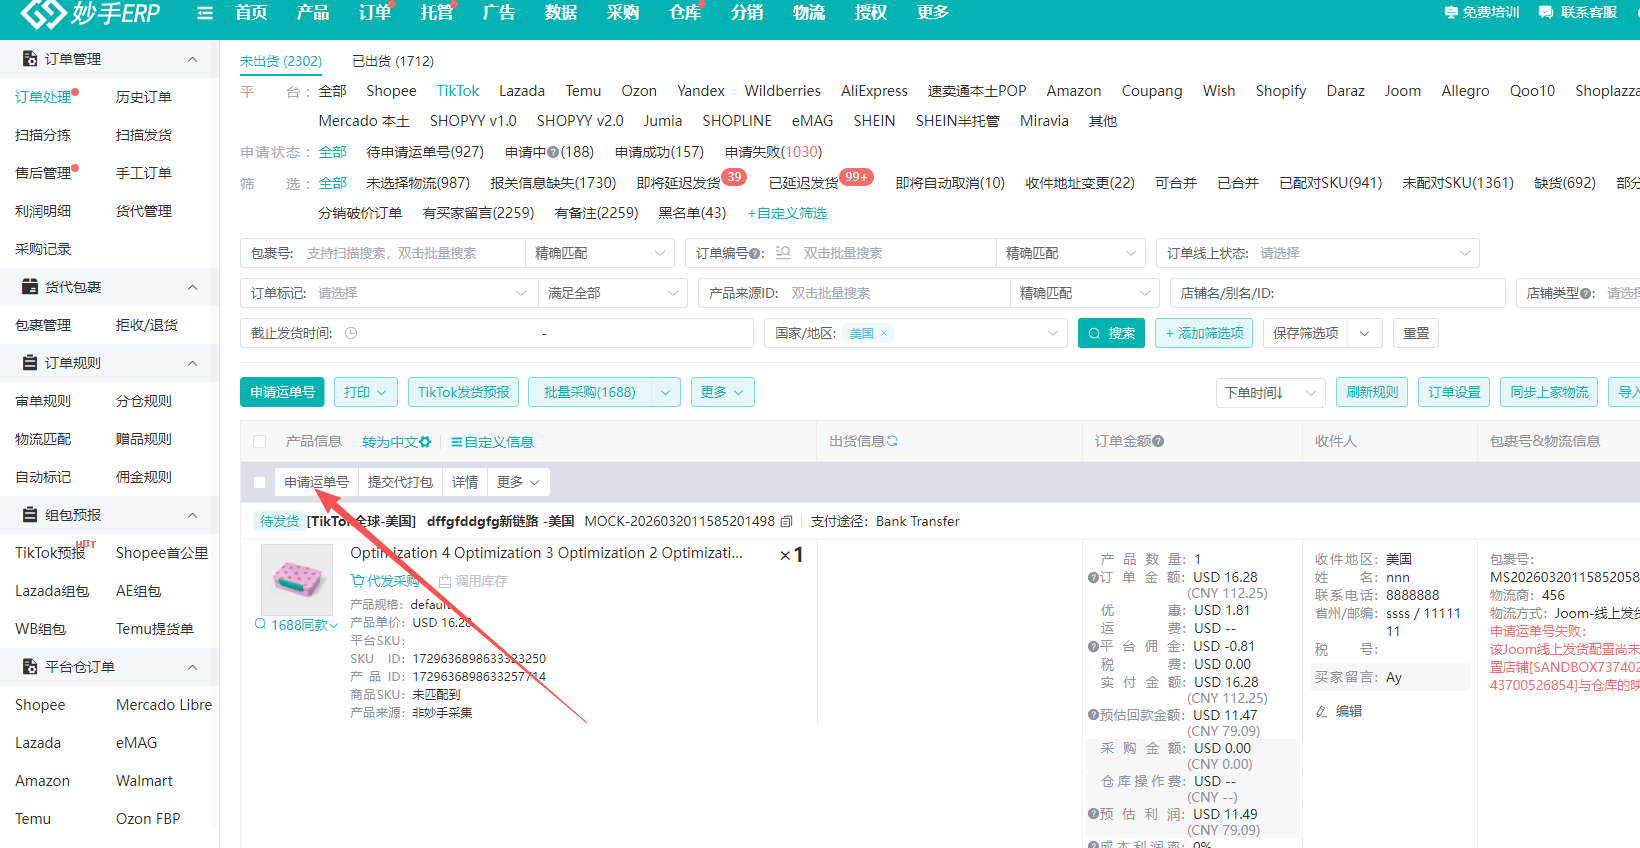Open the 打印 dropdown button
1640x848 pixels.
click(365, 393)
